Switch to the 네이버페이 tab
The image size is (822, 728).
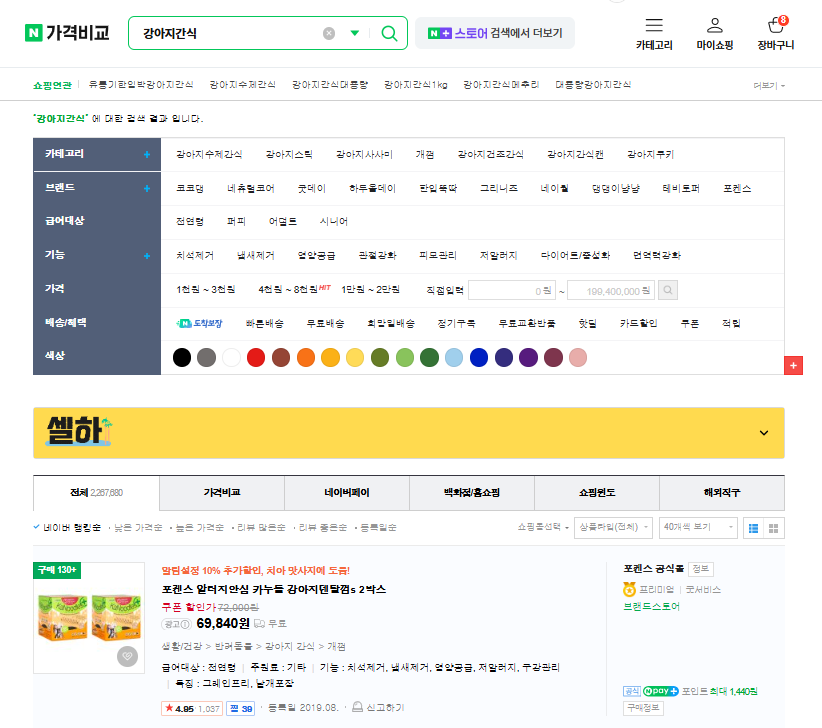[347, 493]
